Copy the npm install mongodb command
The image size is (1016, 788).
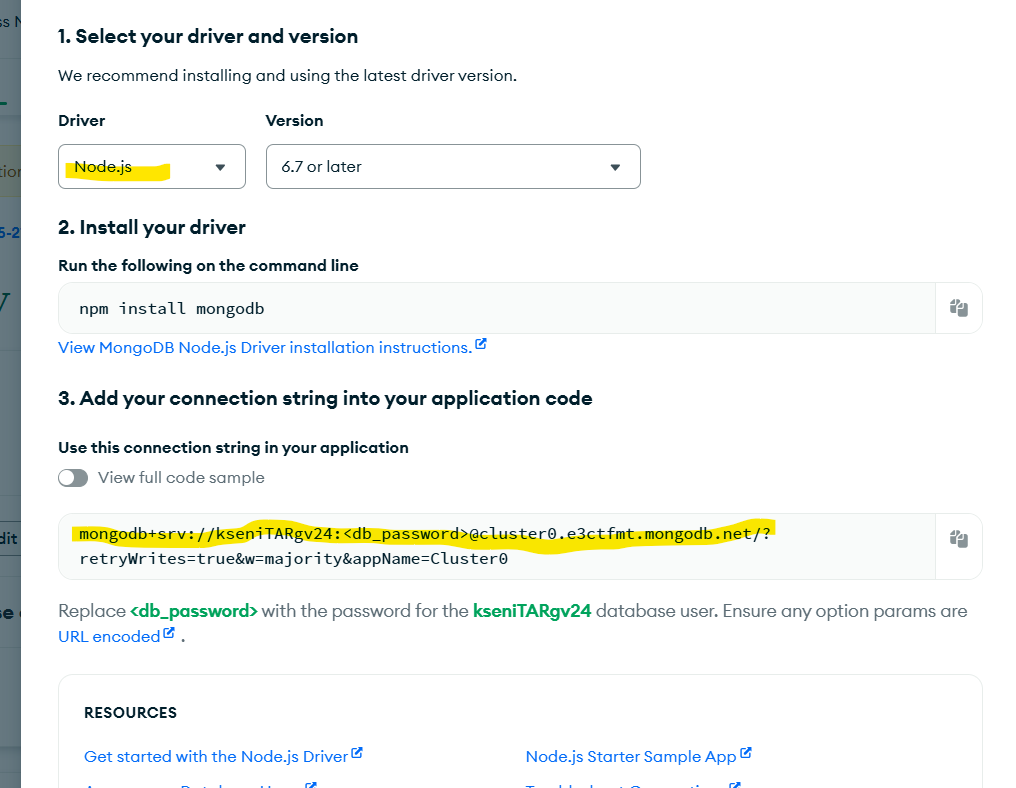958,308
